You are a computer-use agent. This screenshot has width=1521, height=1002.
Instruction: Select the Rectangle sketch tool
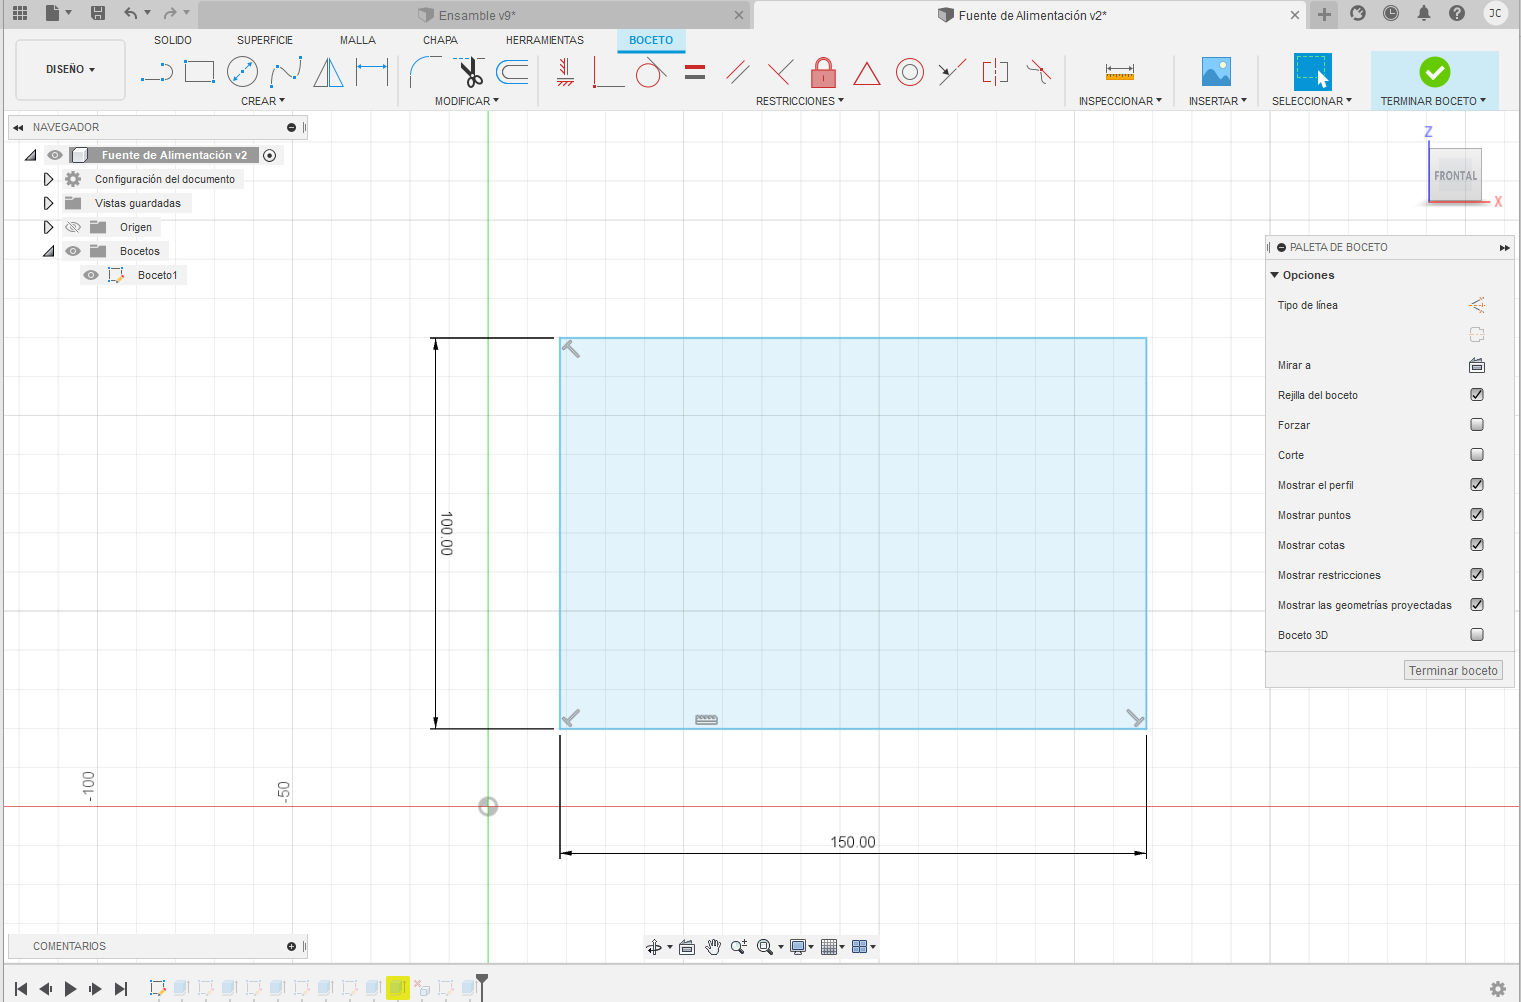[x=200, y=72]
